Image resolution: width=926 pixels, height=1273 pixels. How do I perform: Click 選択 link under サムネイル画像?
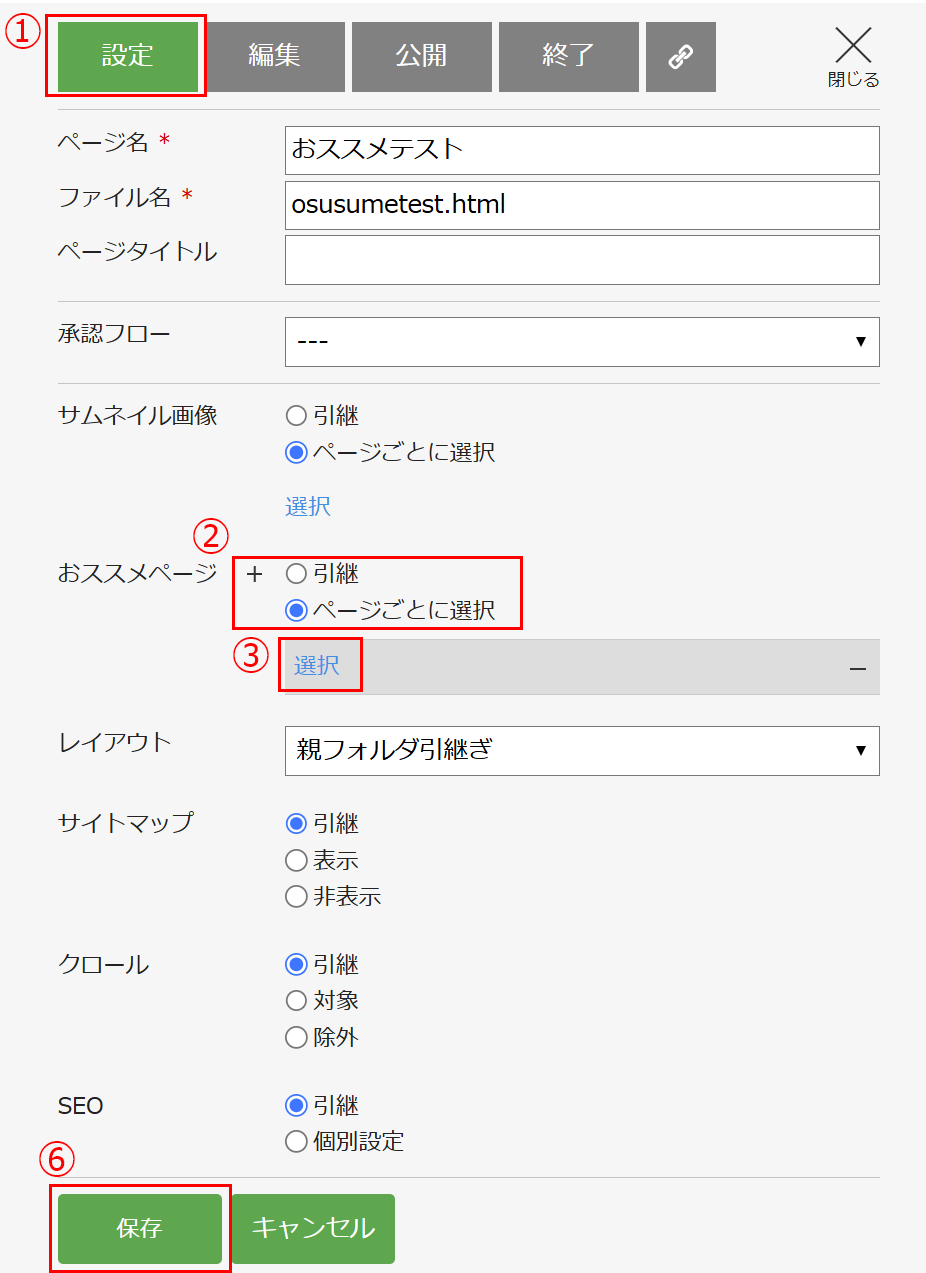pyautogui.click(x=308, y=507)
